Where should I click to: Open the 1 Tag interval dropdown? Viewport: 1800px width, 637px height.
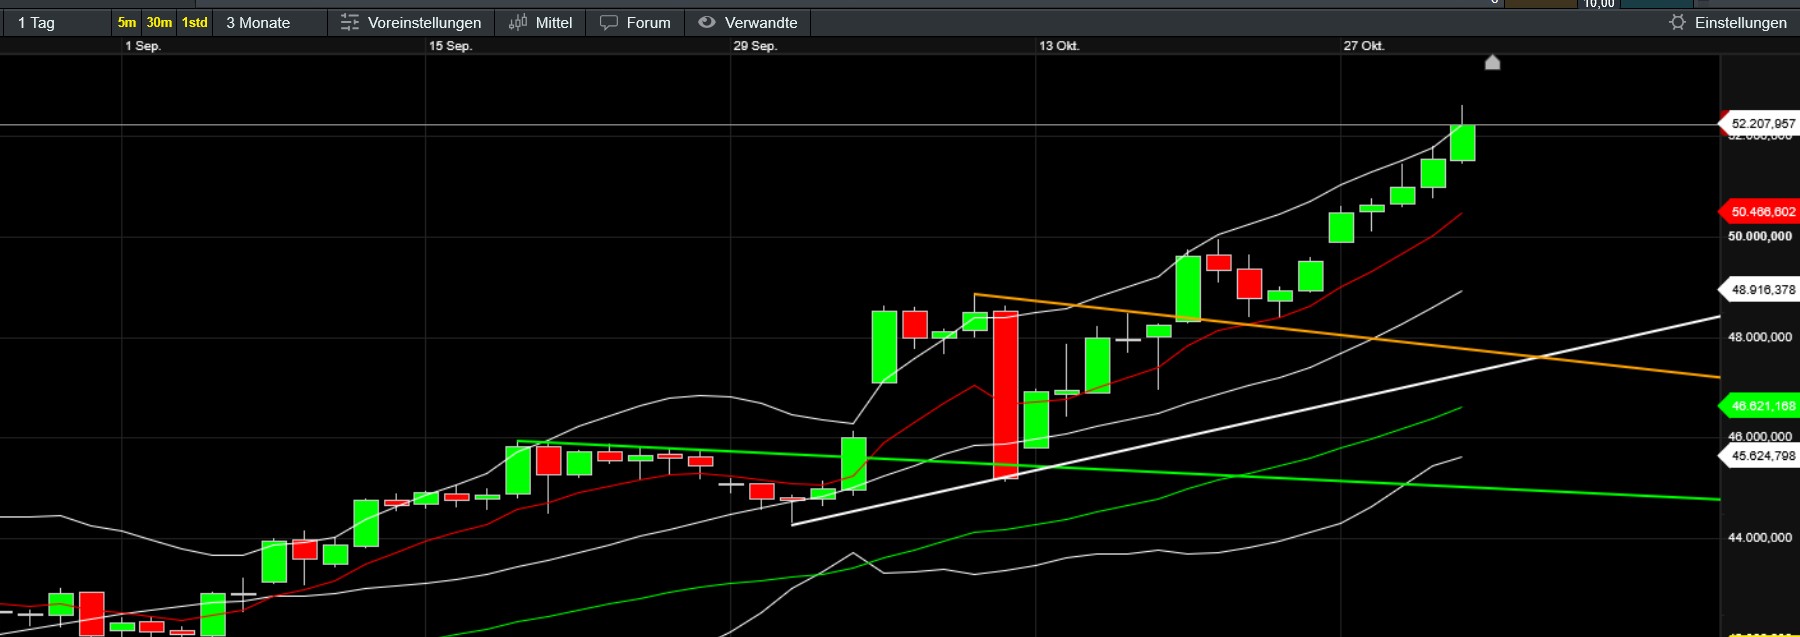point(55,22)
